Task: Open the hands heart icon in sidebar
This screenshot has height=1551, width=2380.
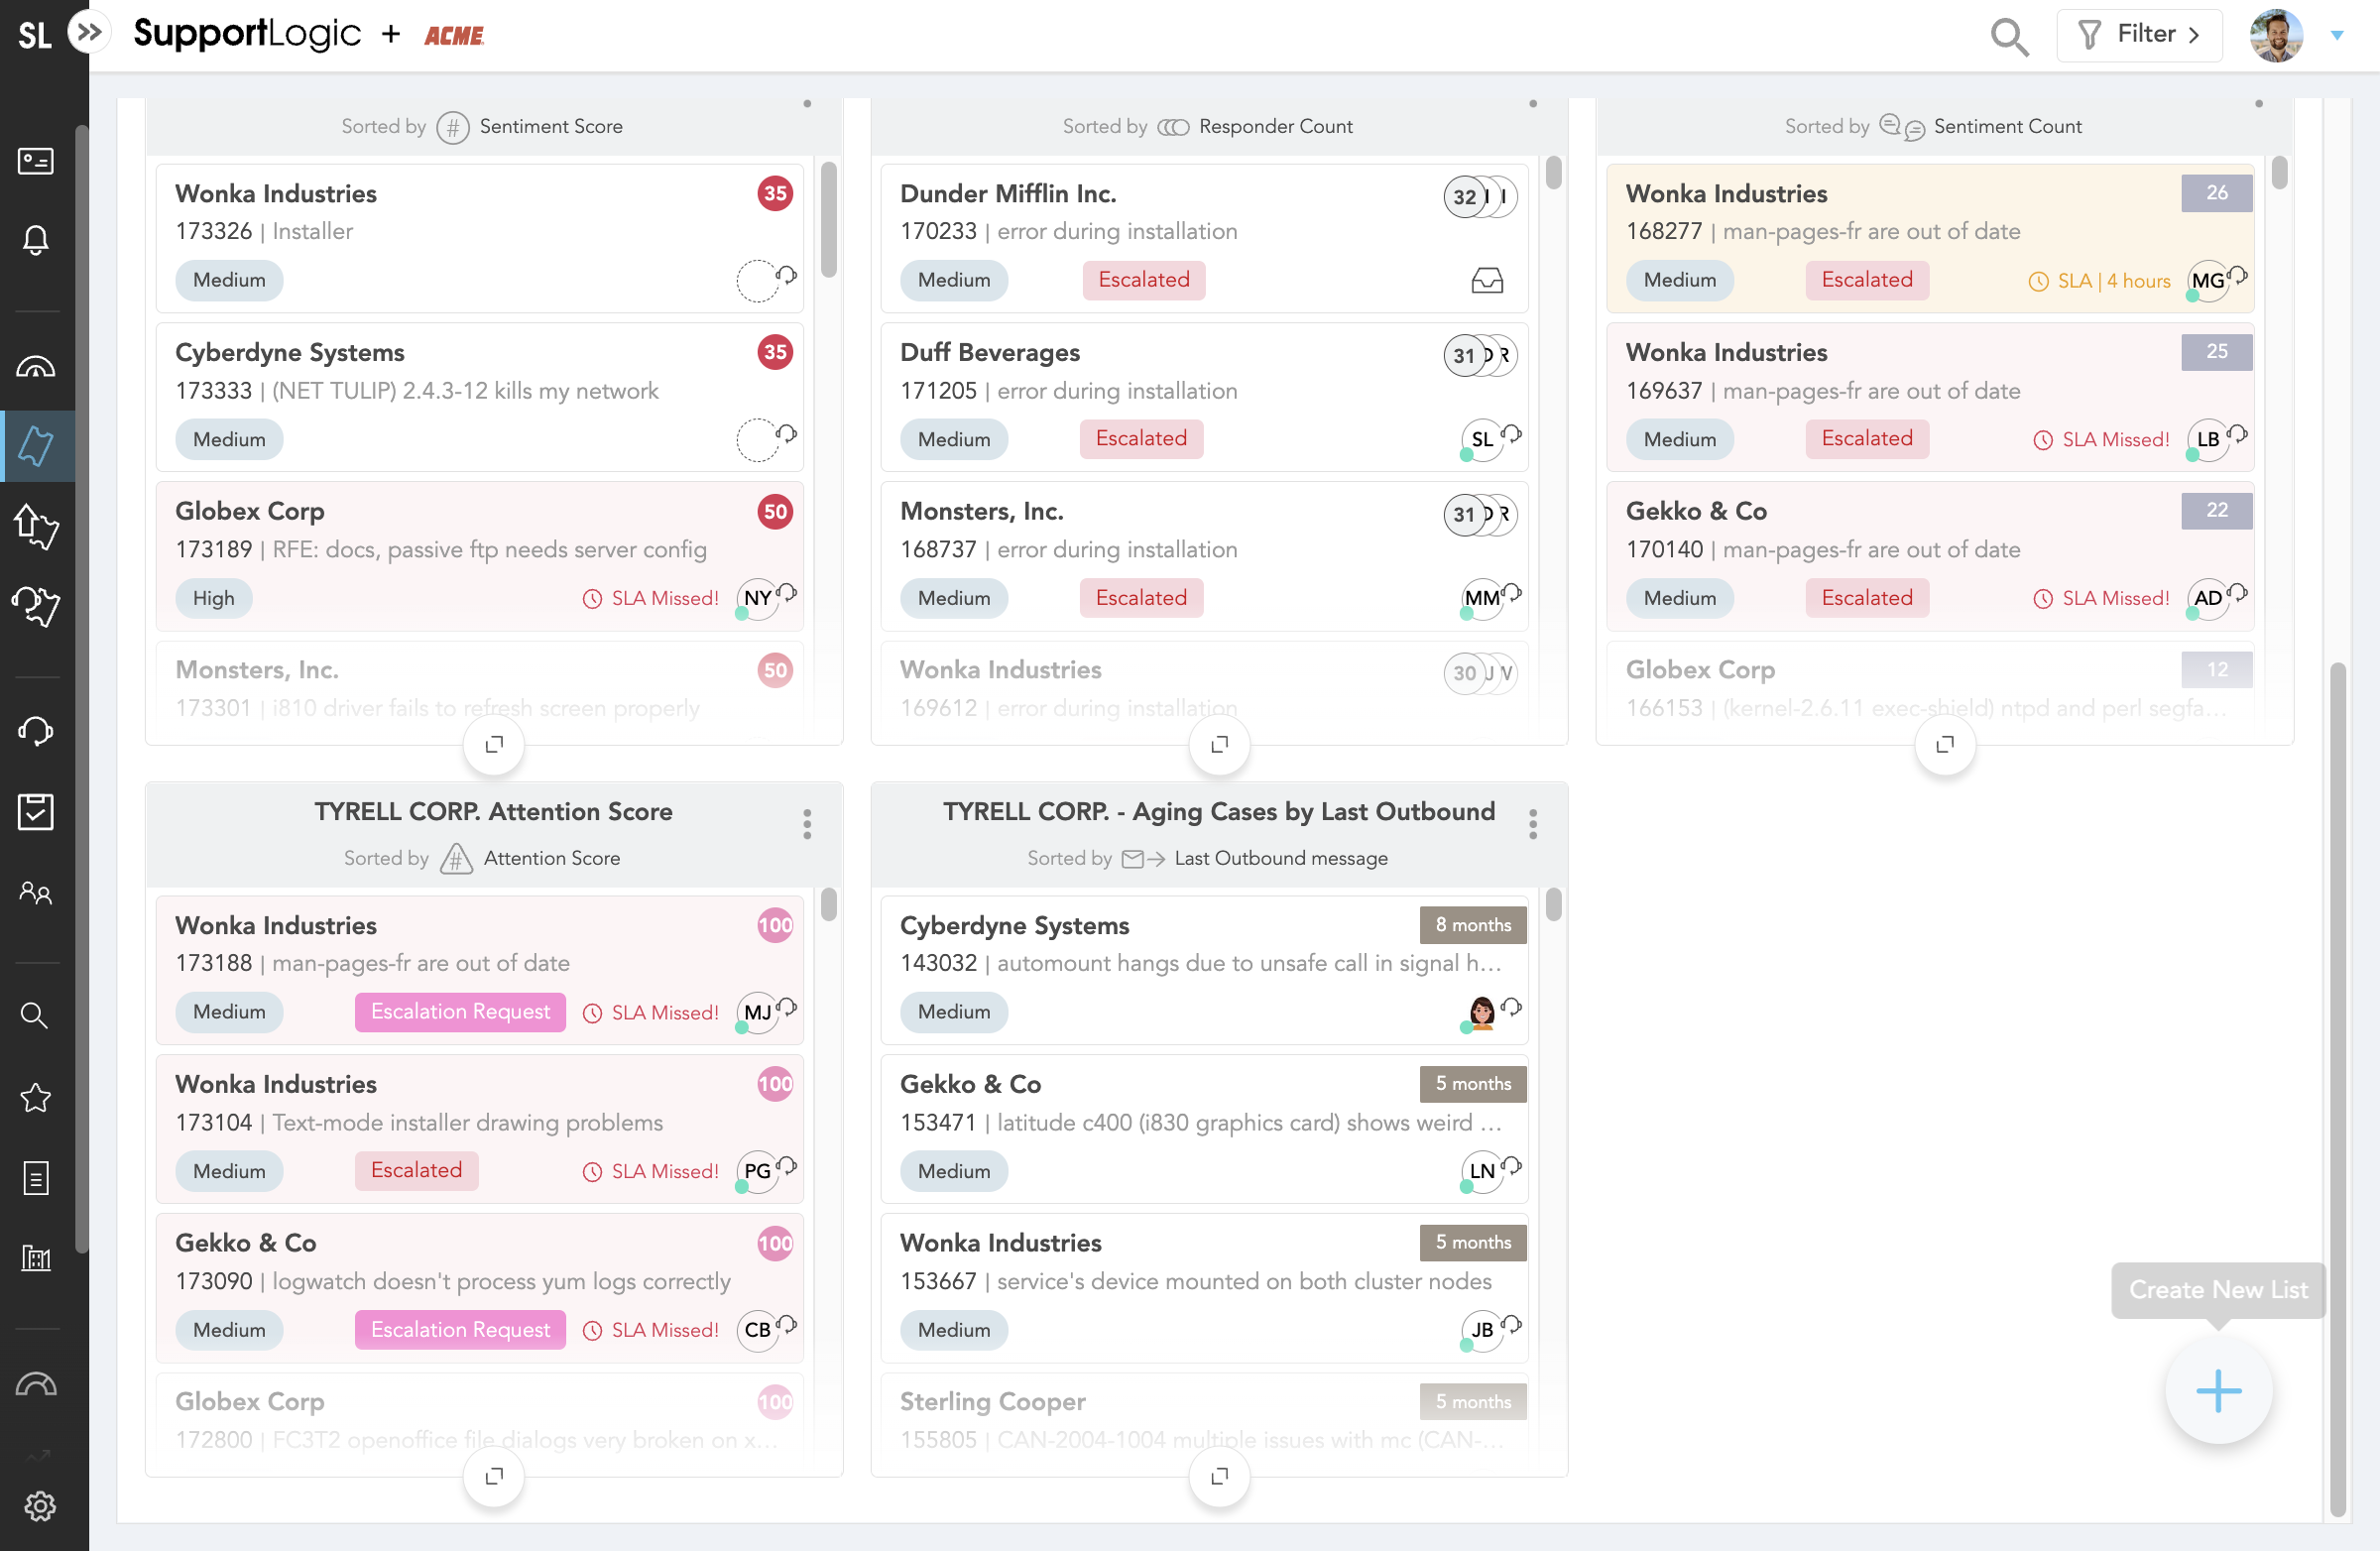Action: pos(36,605)
